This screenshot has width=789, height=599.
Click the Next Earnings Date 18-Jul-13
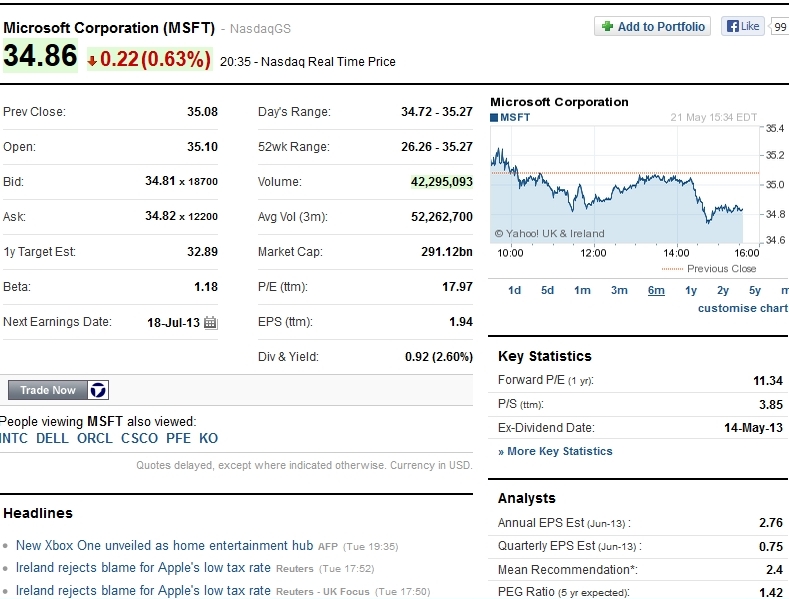173,323
